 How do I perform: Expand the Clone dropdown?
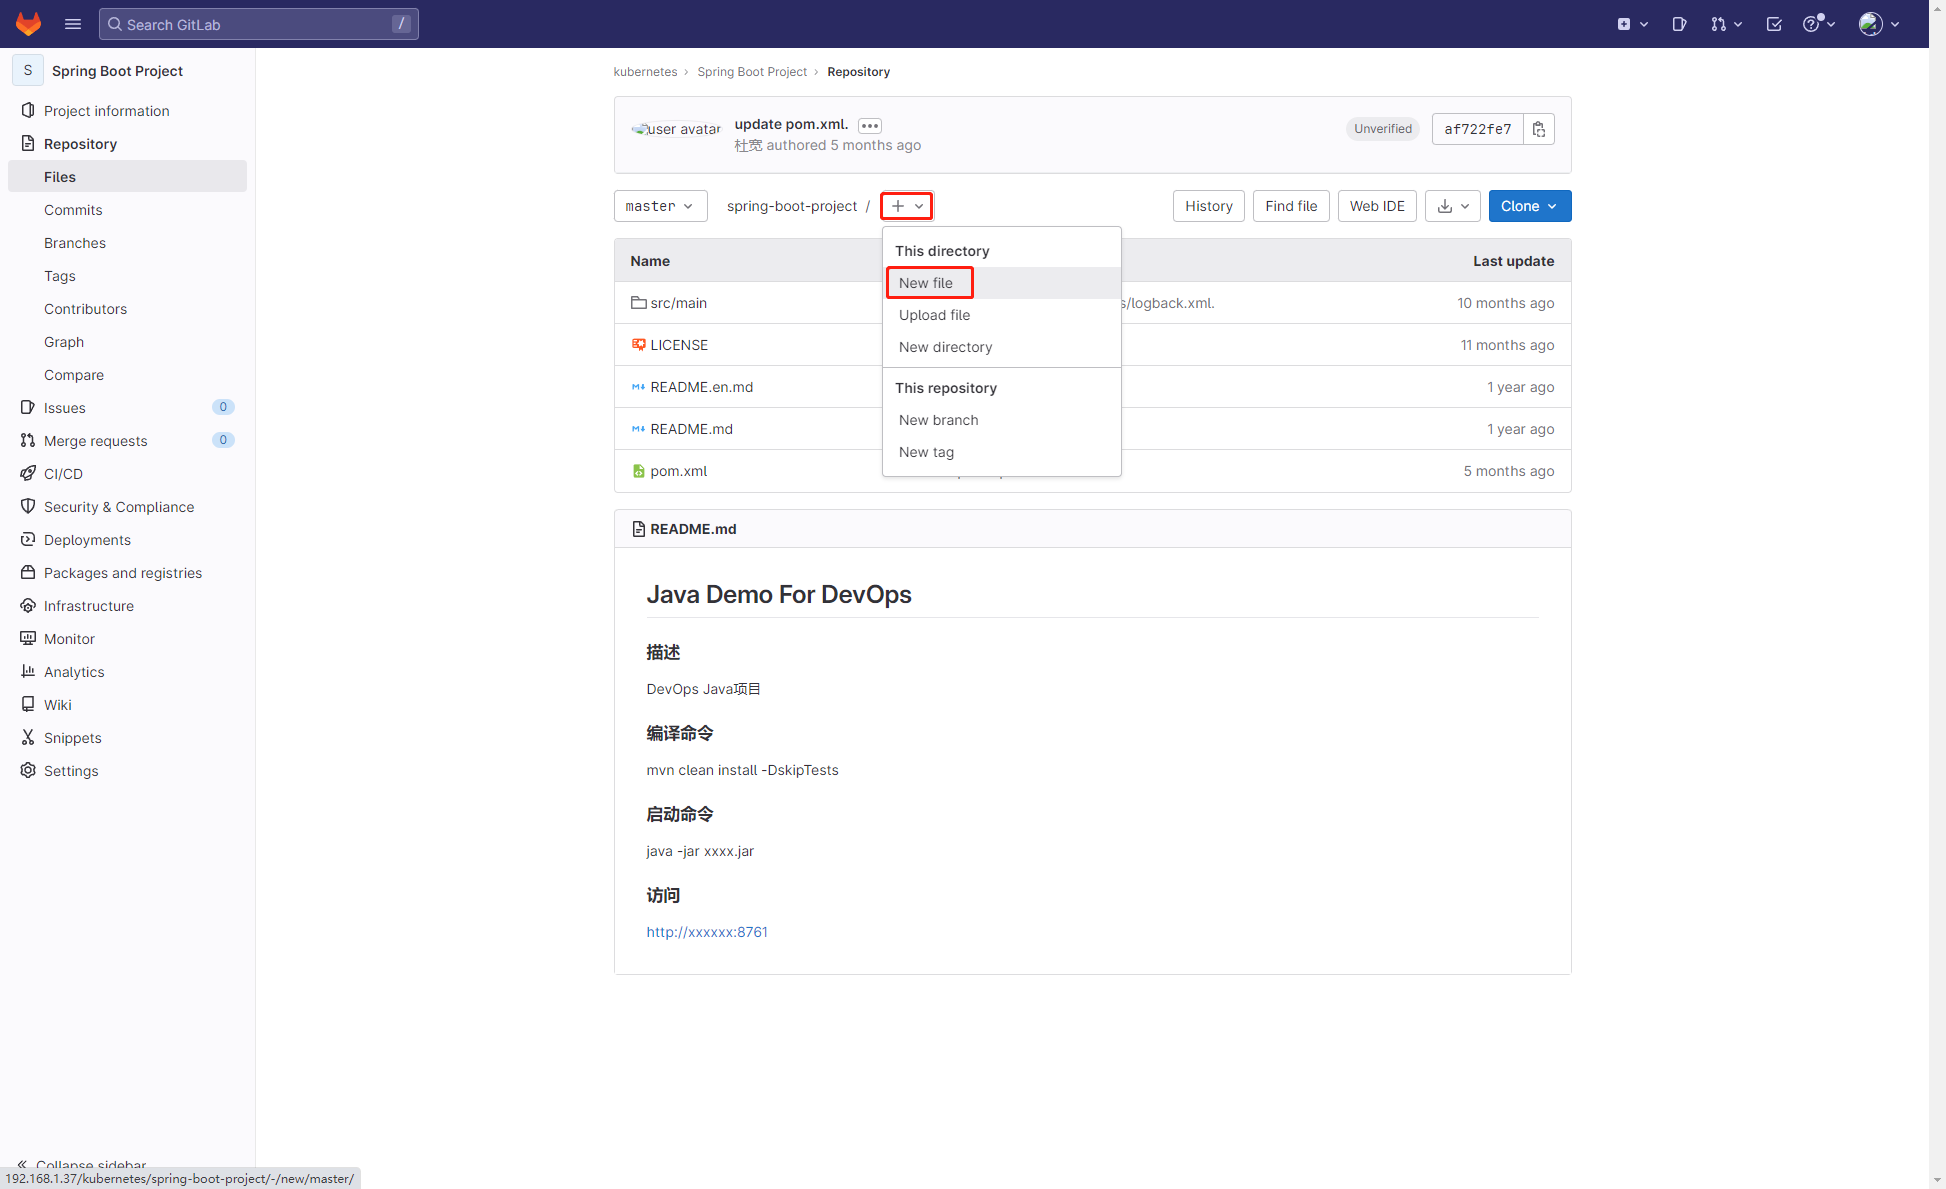tap(1530, 206)
